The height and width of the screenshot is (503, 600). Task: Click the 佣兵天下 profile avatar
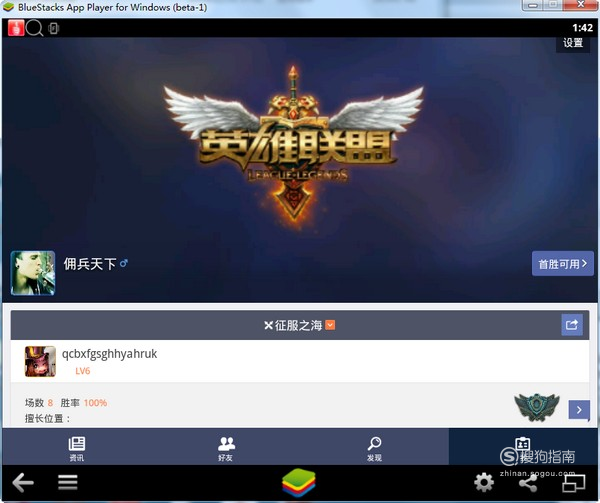33,273
